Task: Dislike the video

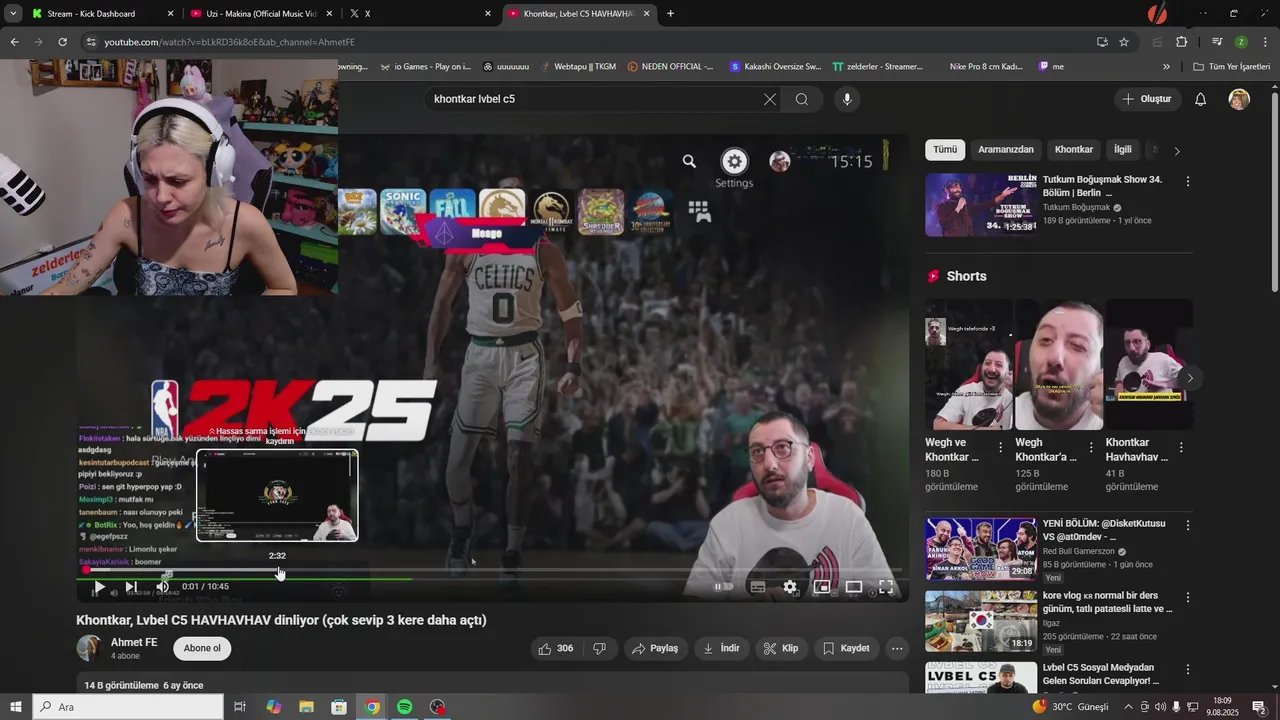Action: [600, 648]
